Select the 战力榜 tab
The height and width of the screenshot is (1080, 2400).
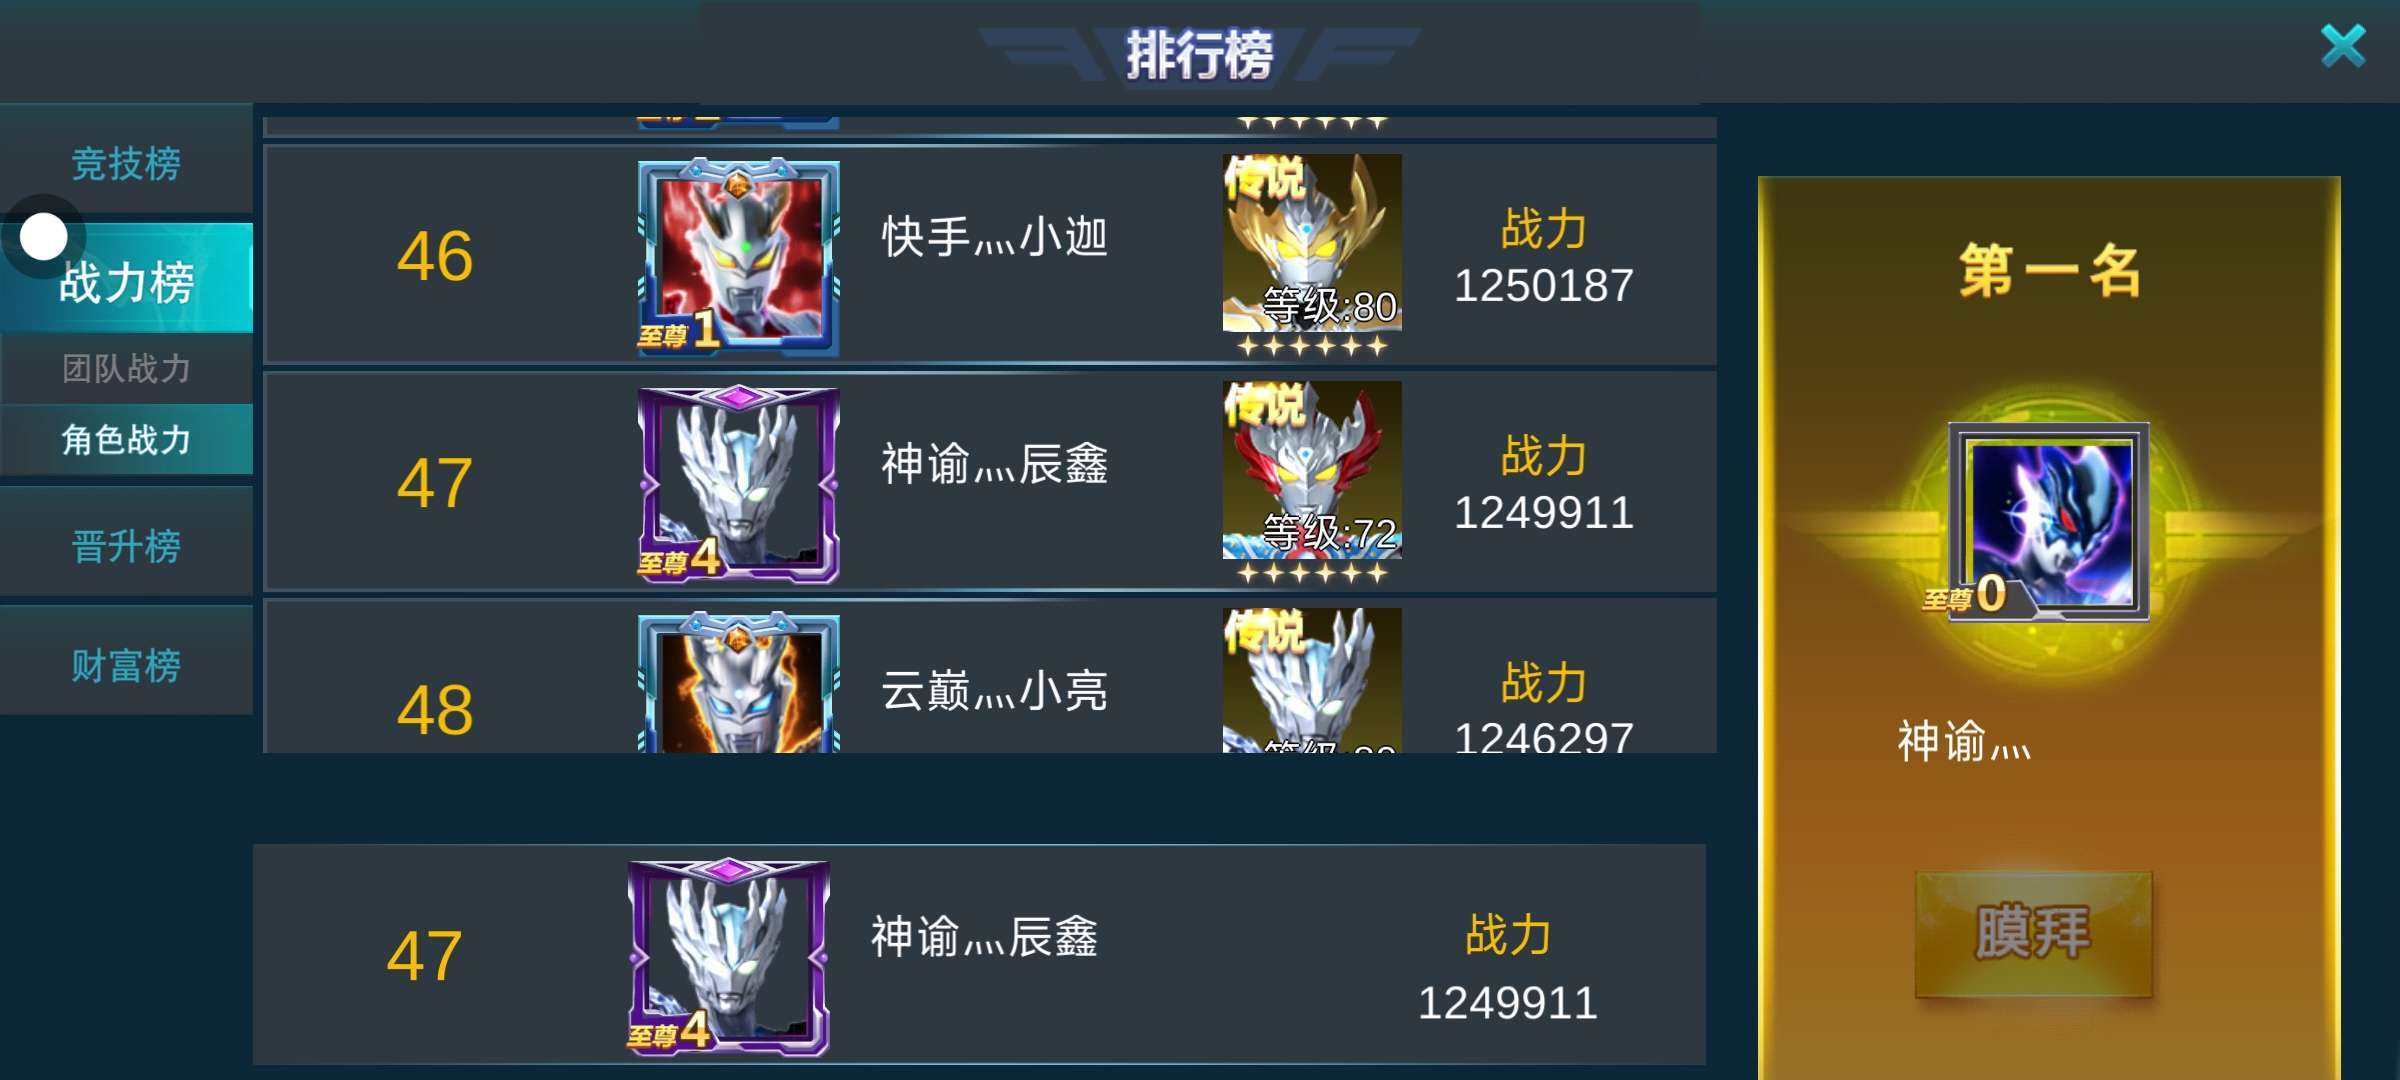pos(126,279)
